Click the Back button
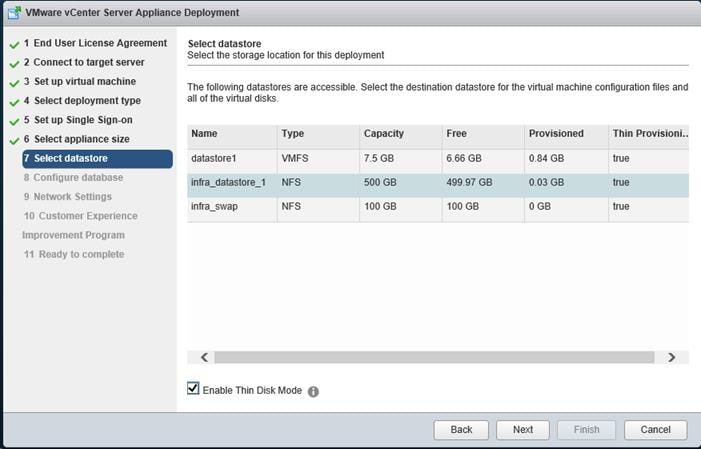This screenshot has height=449, width=701. (461, 430)
